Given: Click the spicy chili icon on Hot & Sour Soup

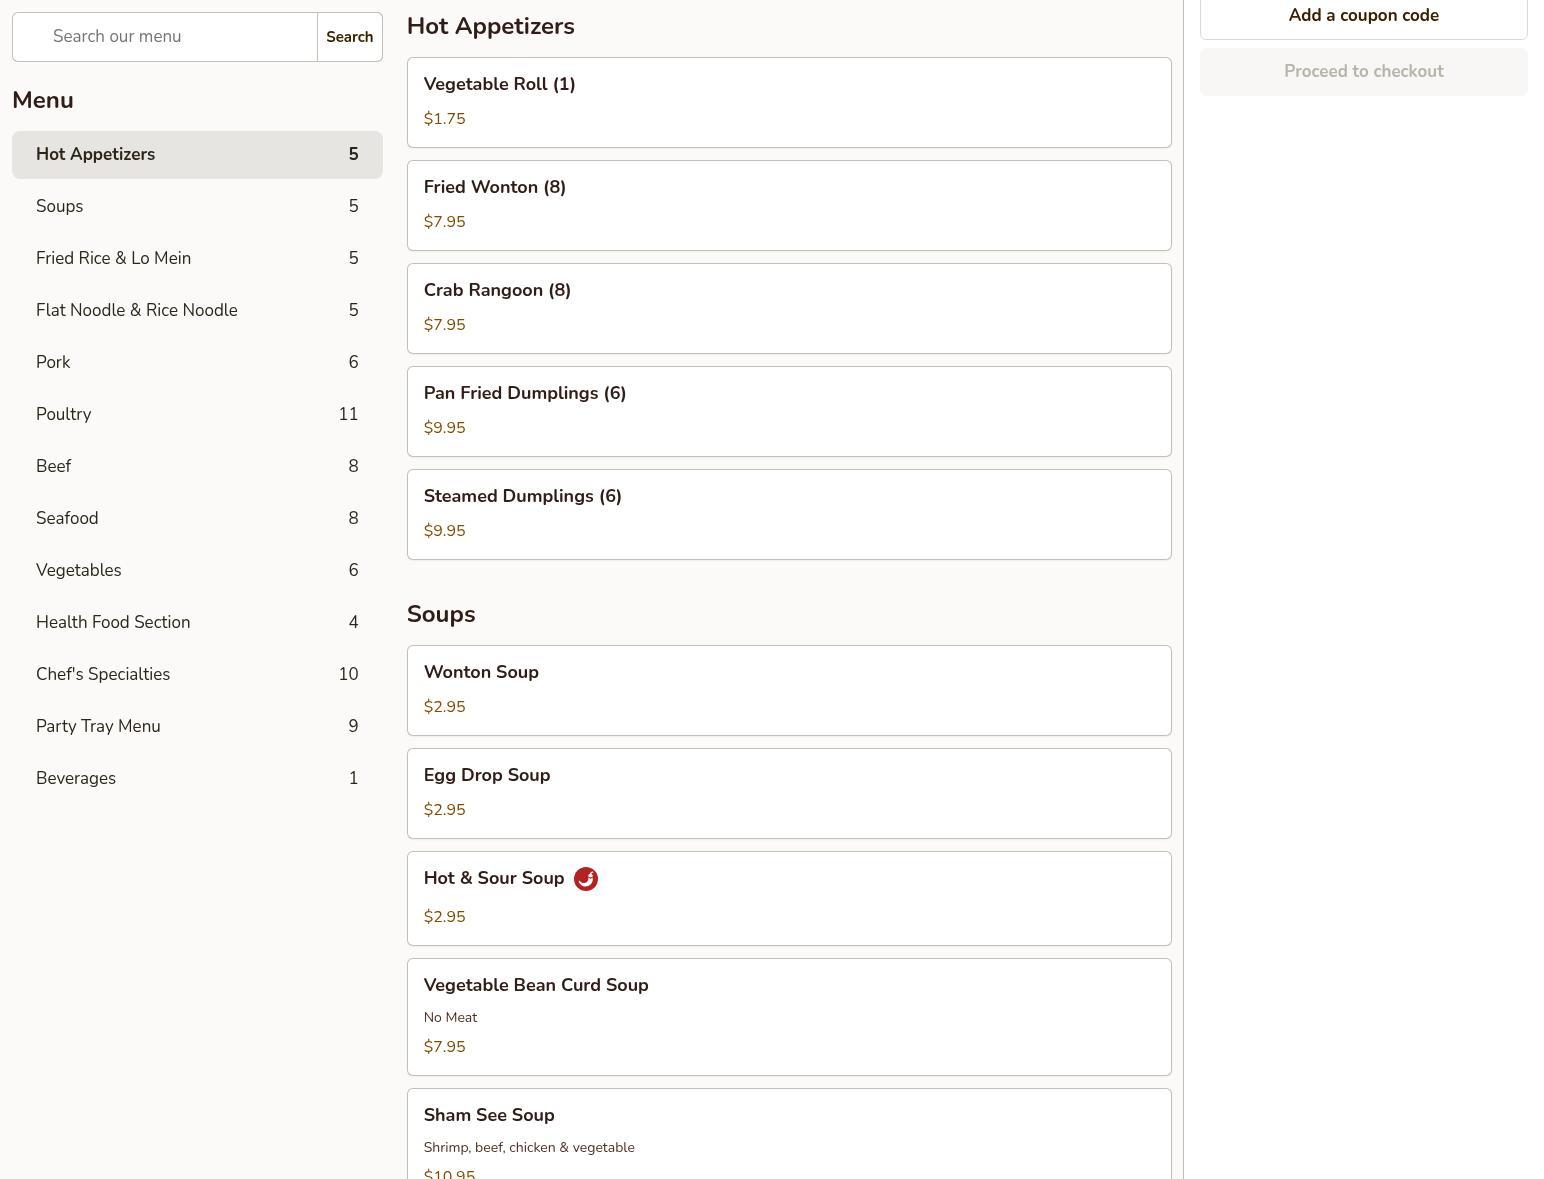Looking at the screenshot, I should pos(586,879).
